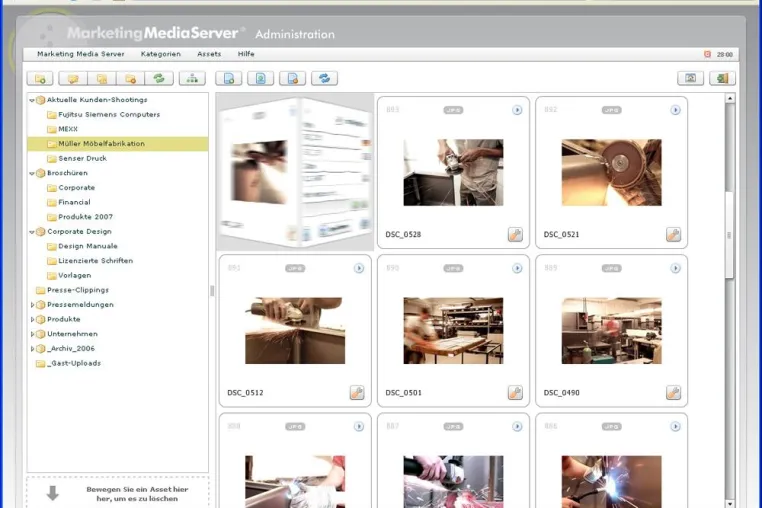Click the wrench edit icon for DSC_0528
This screenshot has height=508, width=762.
coord(515,234)
